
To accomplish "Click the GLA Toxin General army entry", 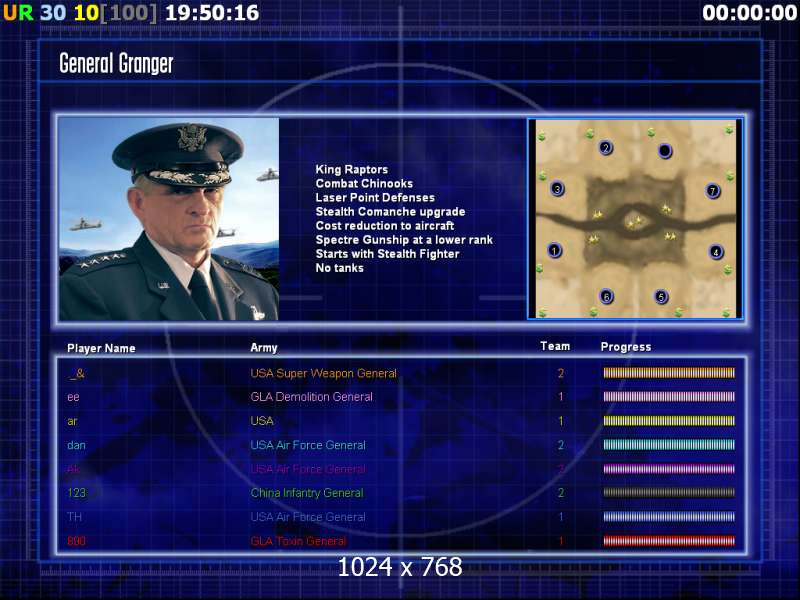I will 298,541.
